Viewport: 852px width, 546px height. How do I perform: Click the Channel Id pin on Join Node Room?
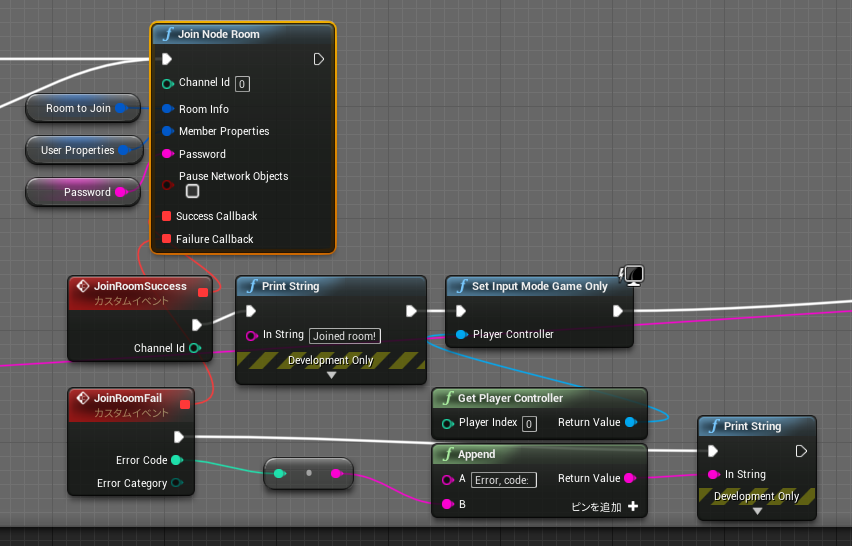[x=167, y=84]
